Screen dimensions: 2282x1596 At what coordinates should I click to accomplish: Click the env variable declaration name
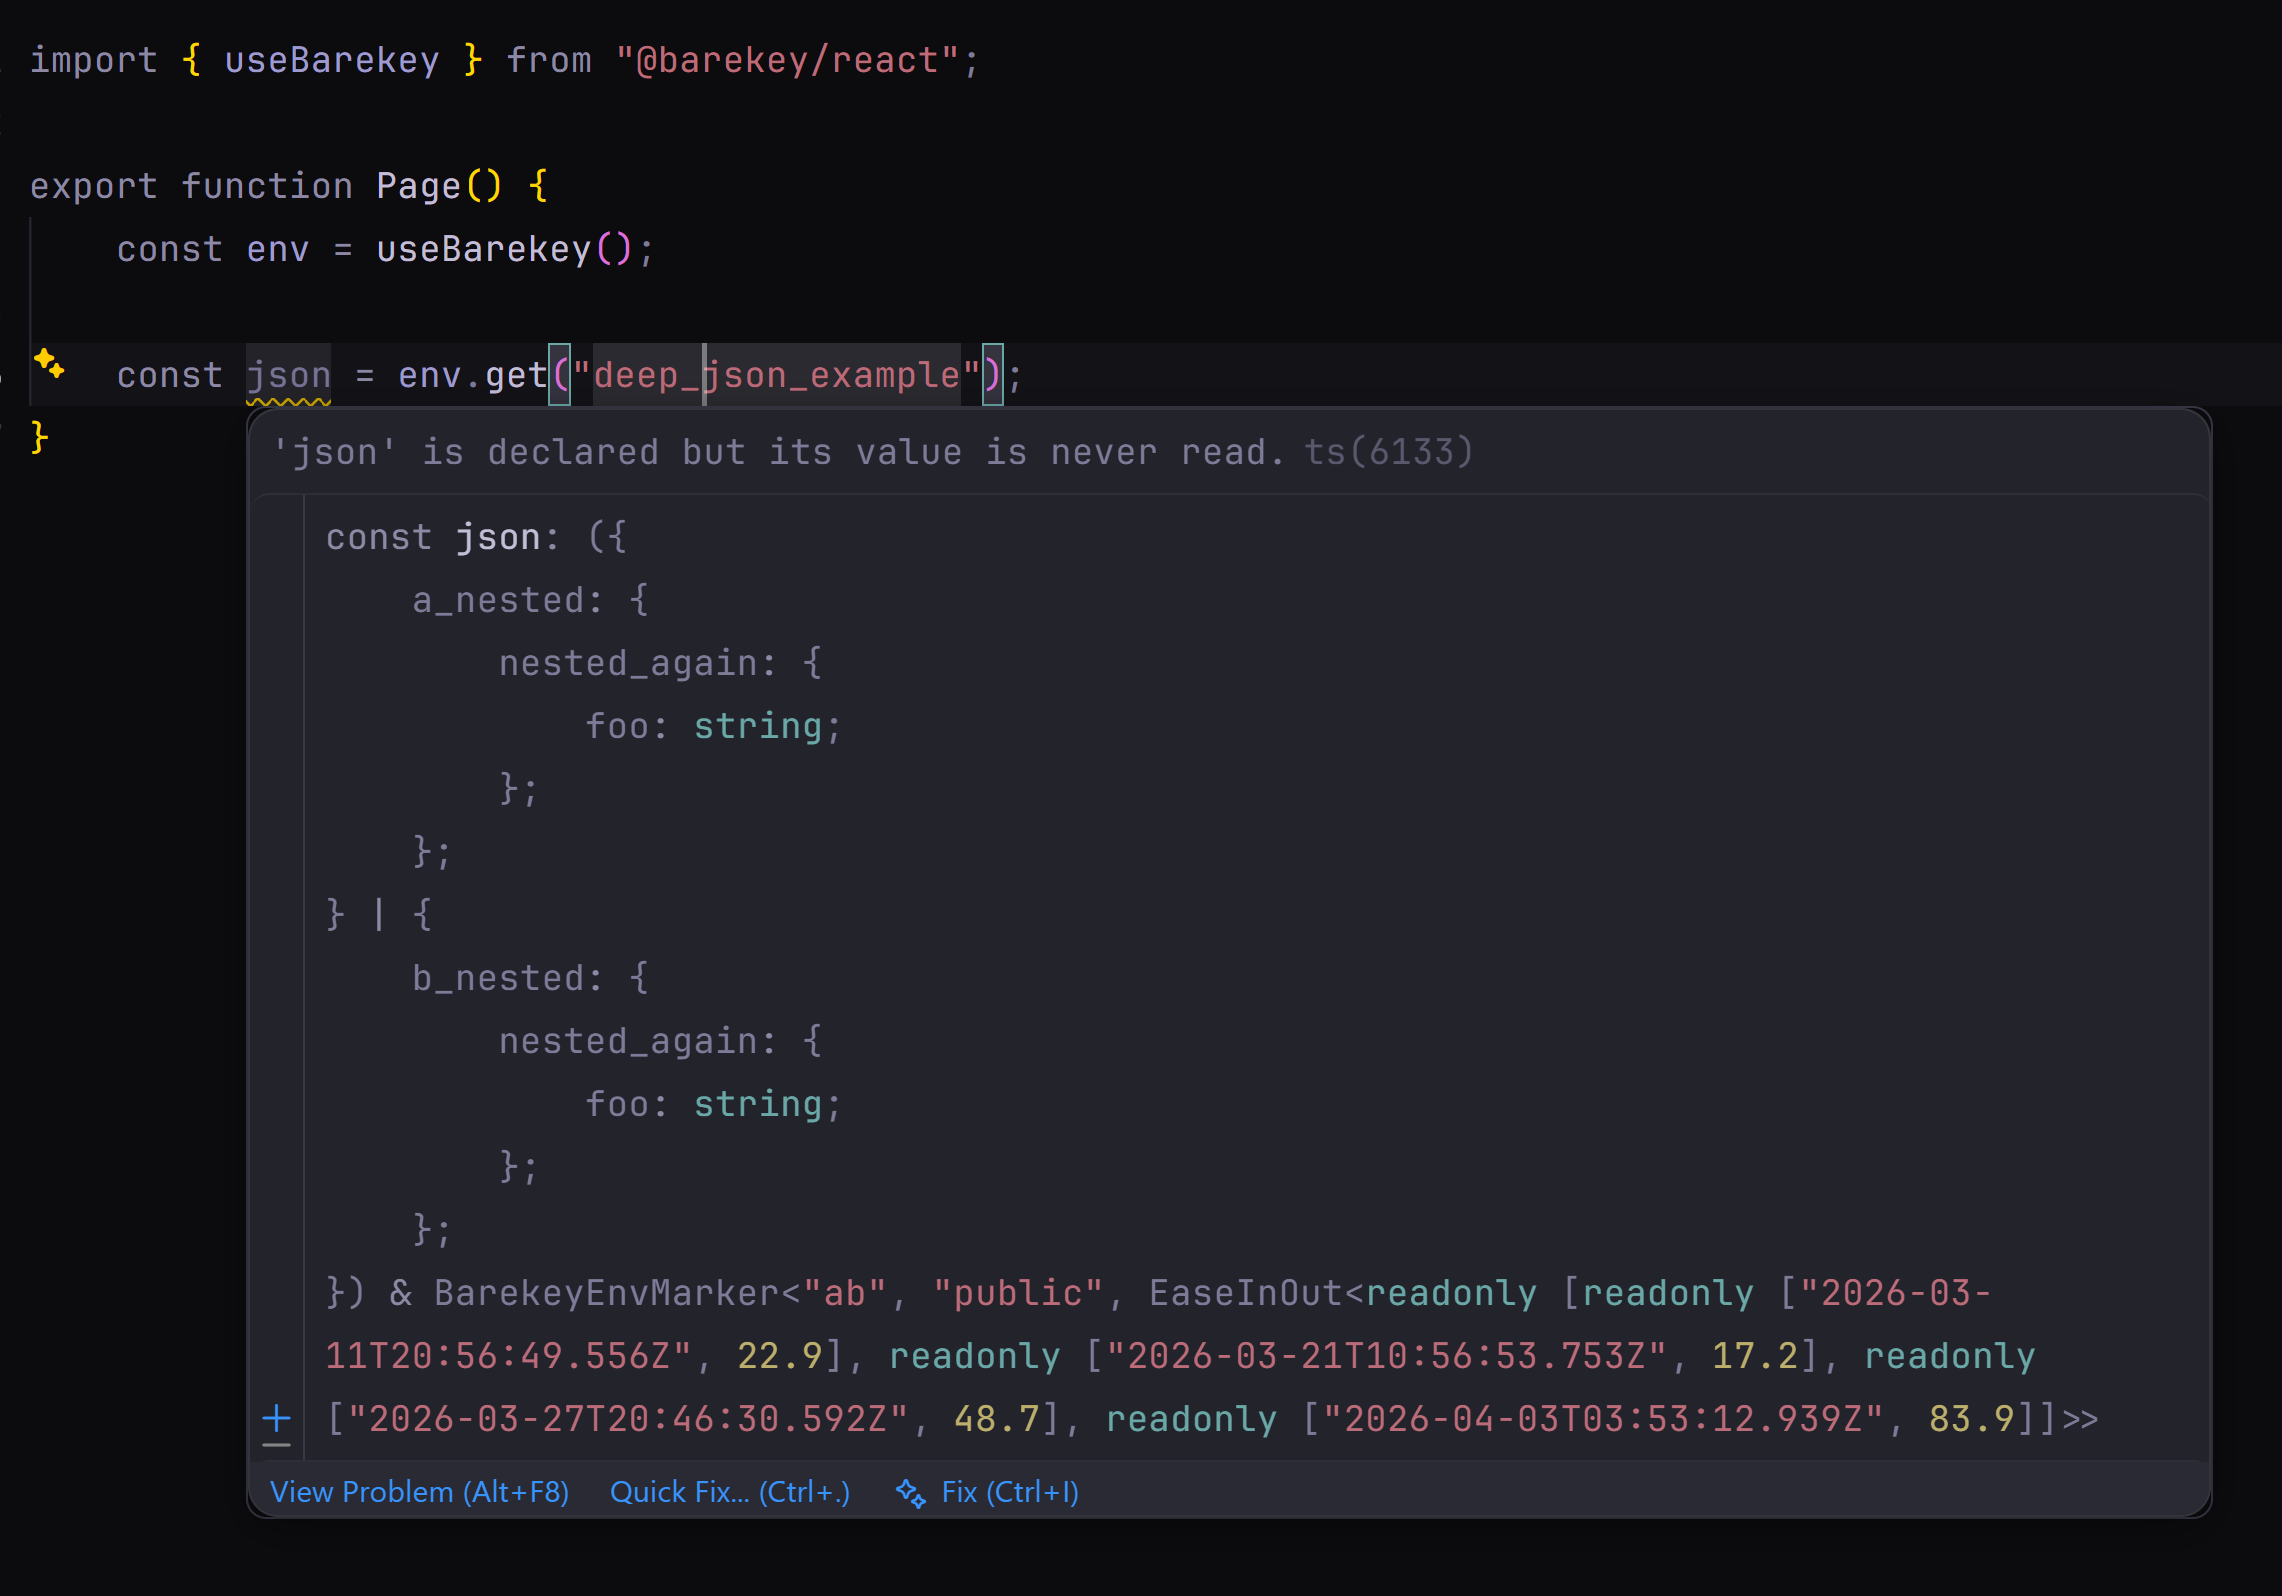point(277,250)
